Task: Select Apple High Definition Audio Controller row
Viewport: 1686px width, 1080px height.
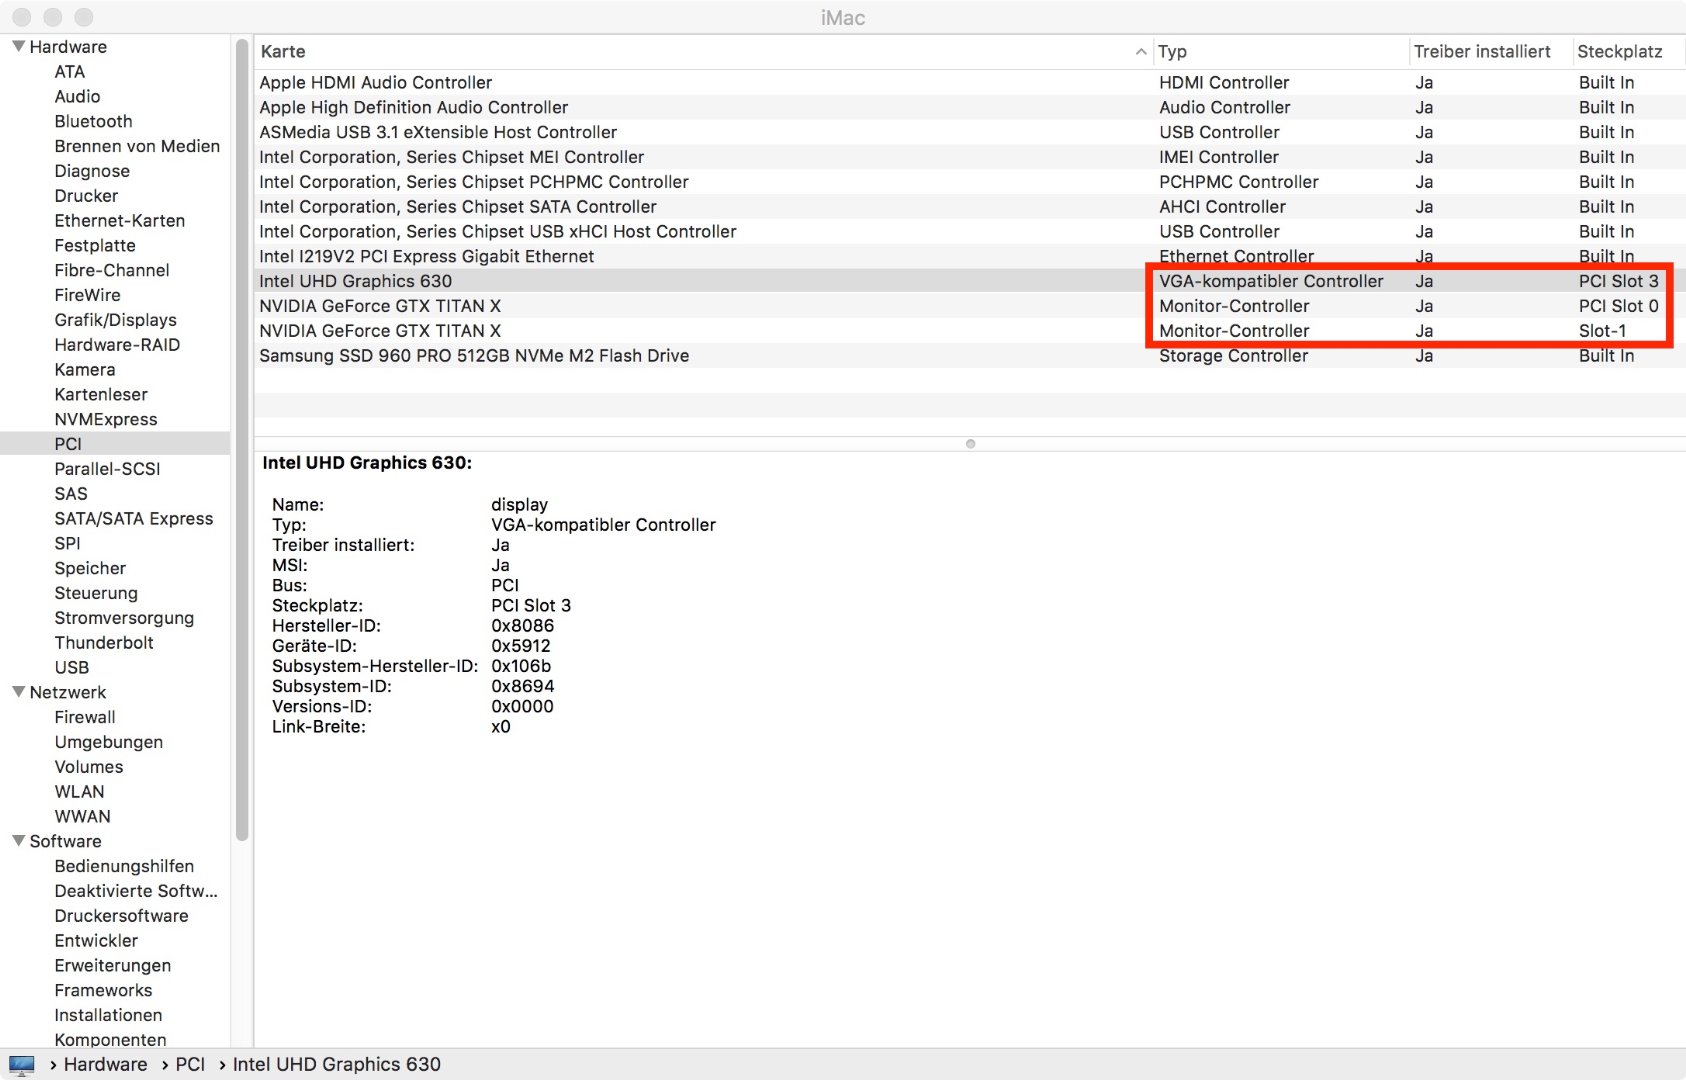Action: tap(969, 107)
